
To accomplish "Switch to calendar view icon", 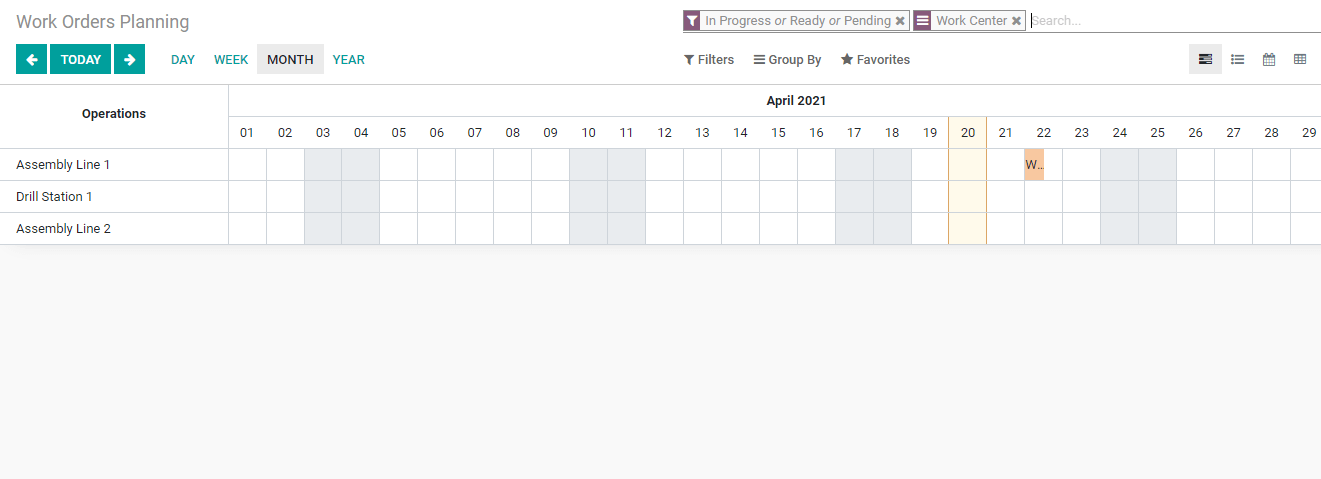I will [x=1269, y=59].
